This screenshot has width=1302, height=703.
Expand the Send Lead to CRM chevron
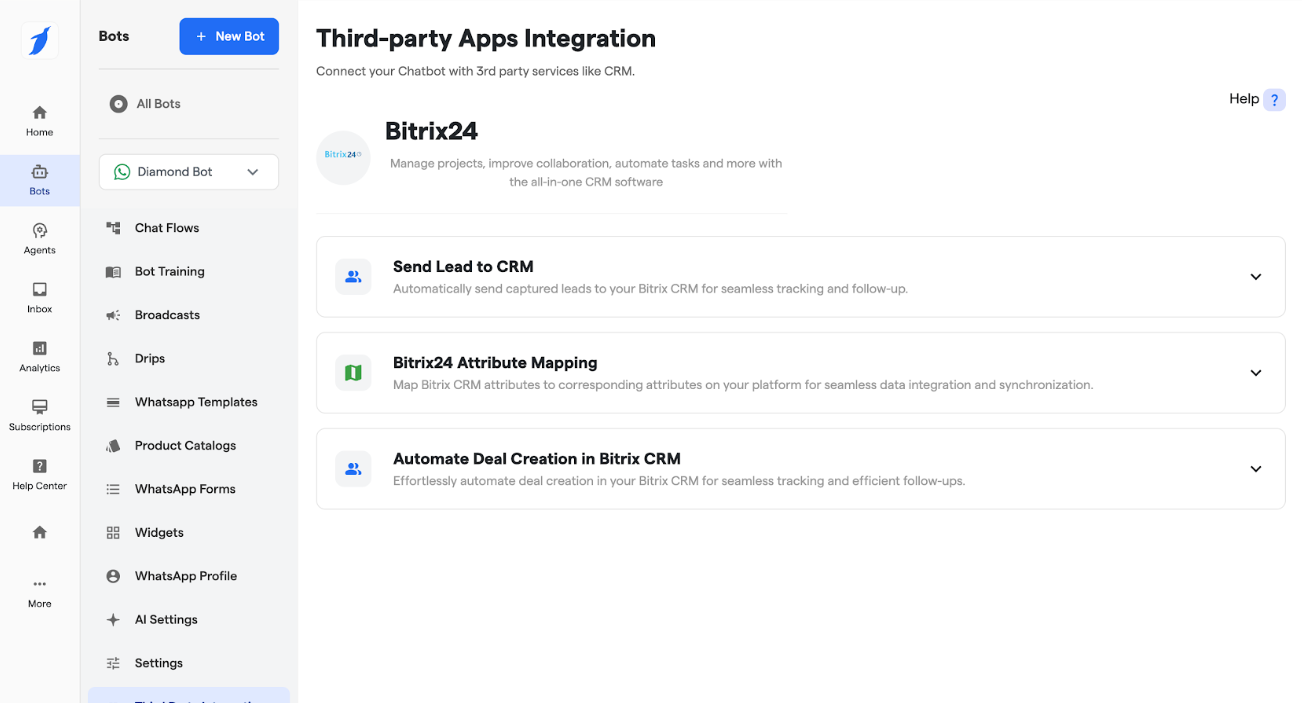click(x=1256, y=277)
